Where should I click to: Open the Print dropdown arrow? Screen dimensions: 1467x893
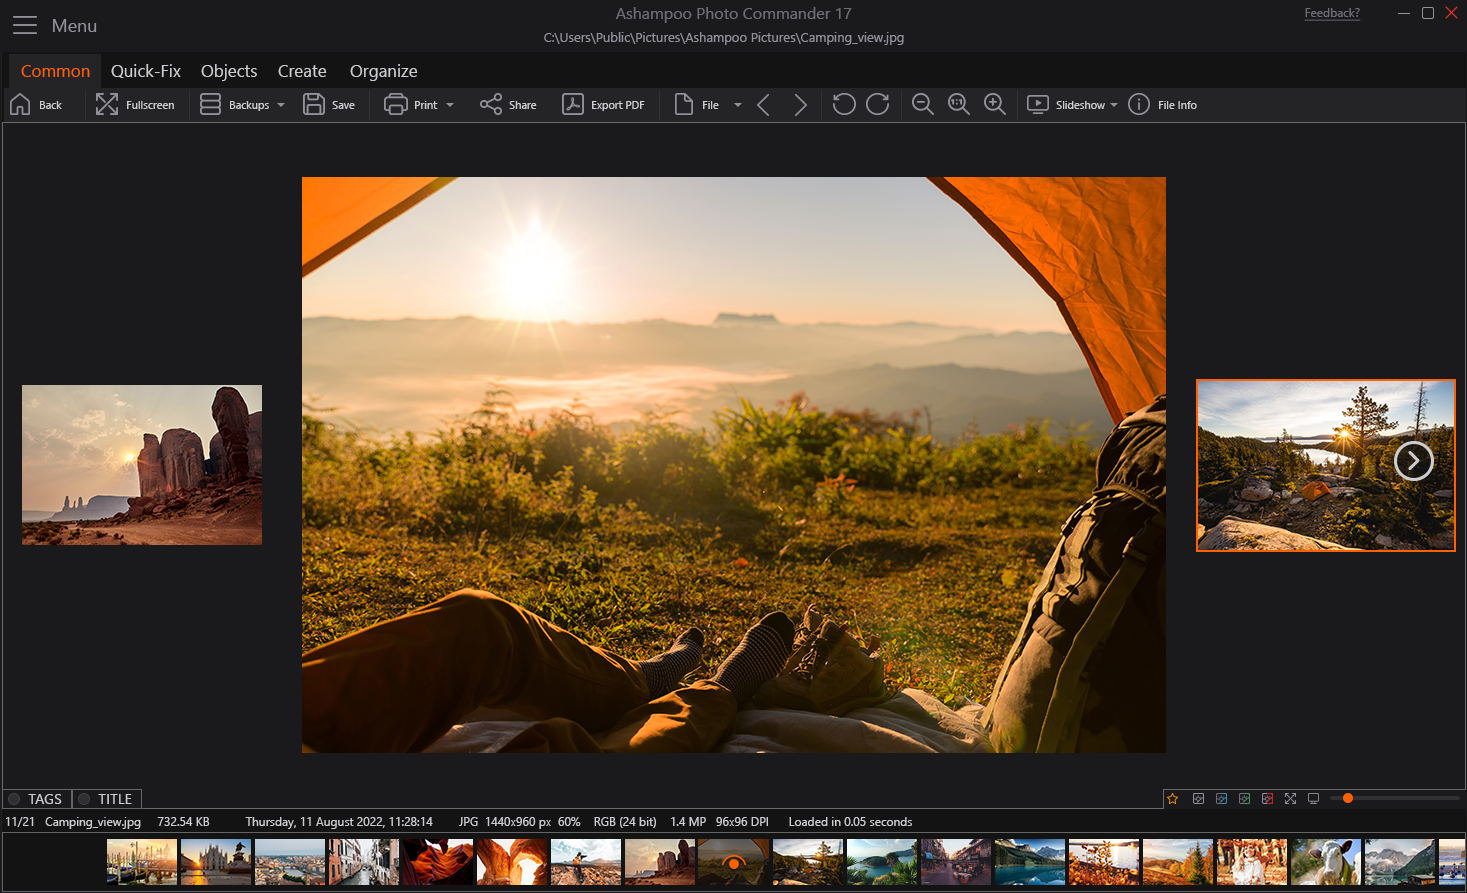tap(449, 104)
